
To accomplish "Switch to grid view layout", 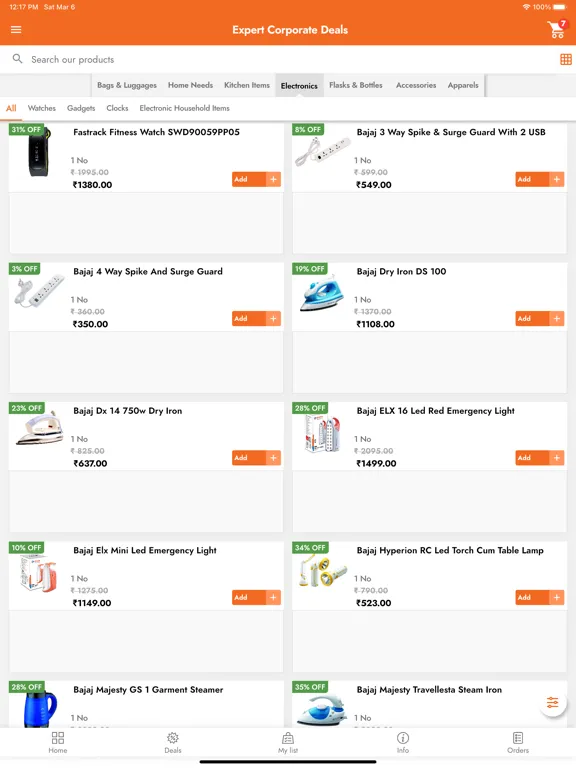I will coord(566,59).
